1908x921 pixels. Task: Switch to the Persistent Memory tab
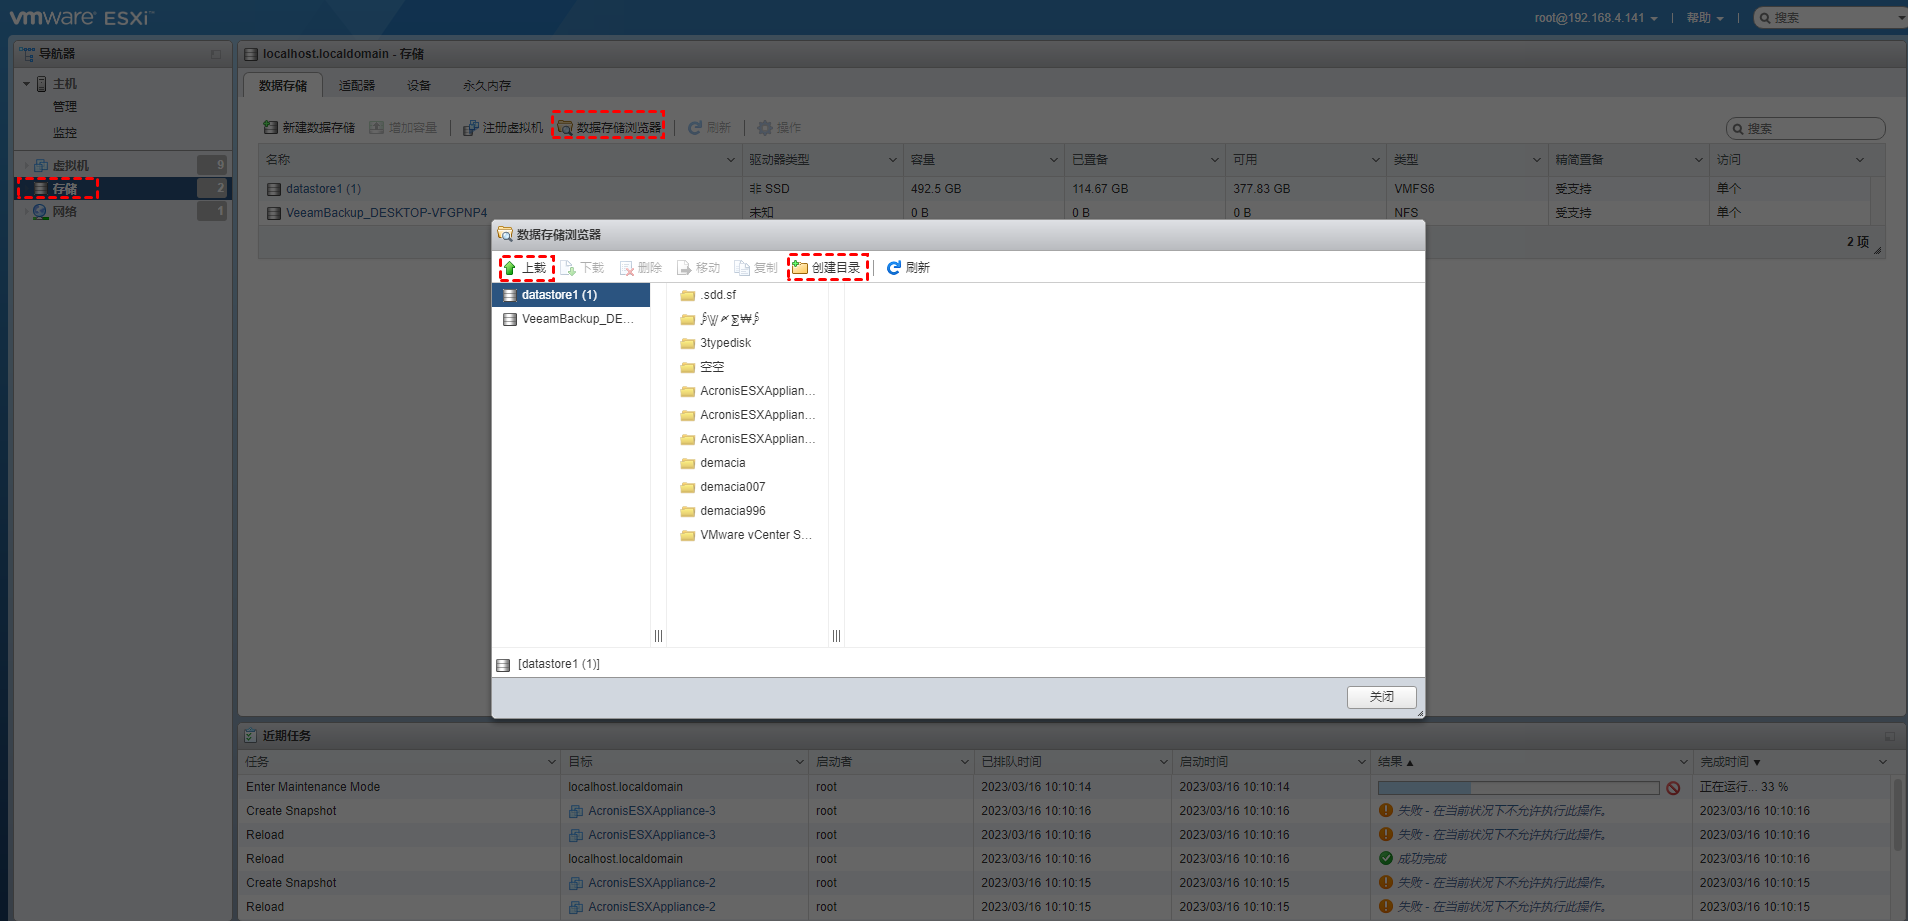pos(486,86)
